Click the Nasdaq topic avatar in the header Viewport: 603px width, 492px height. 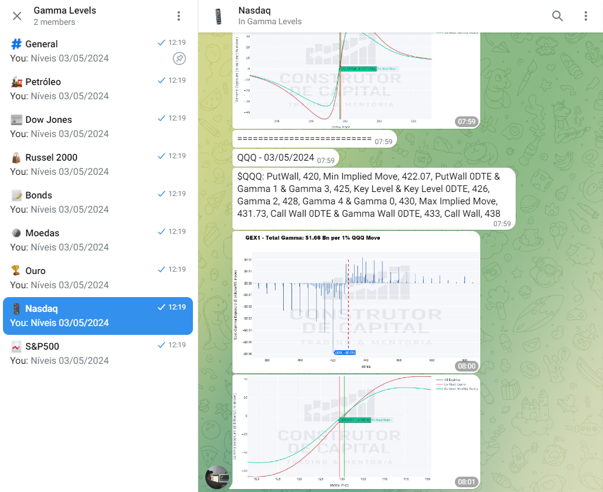click(218, 16)
